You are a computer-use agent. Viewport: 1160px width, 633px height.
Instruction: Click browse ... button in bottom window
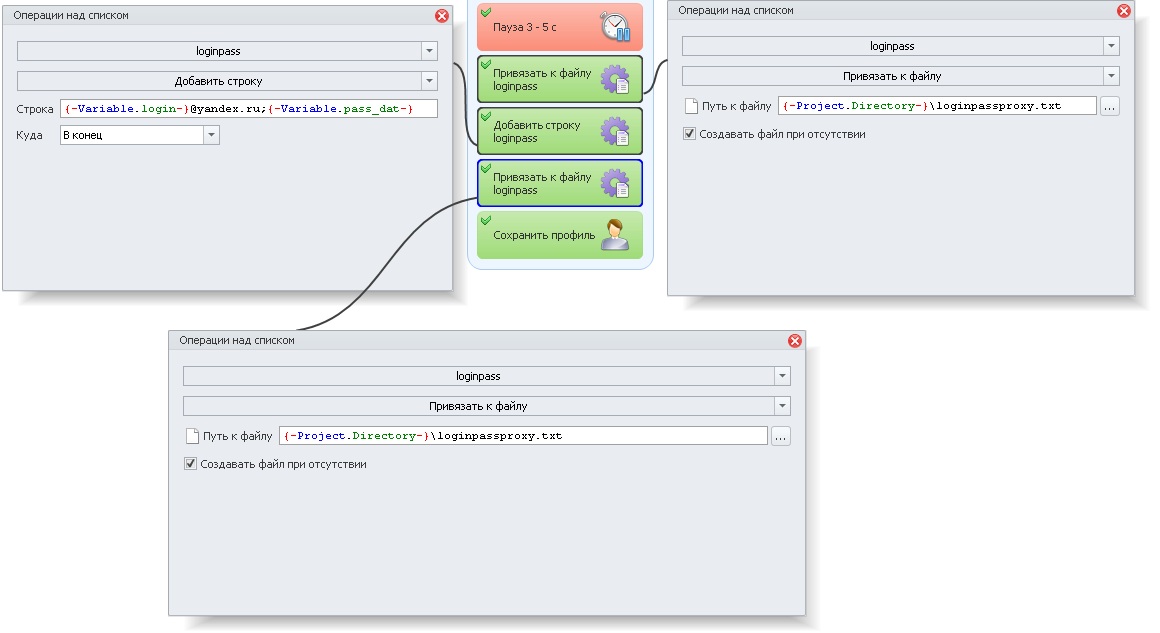click(780, 436)
